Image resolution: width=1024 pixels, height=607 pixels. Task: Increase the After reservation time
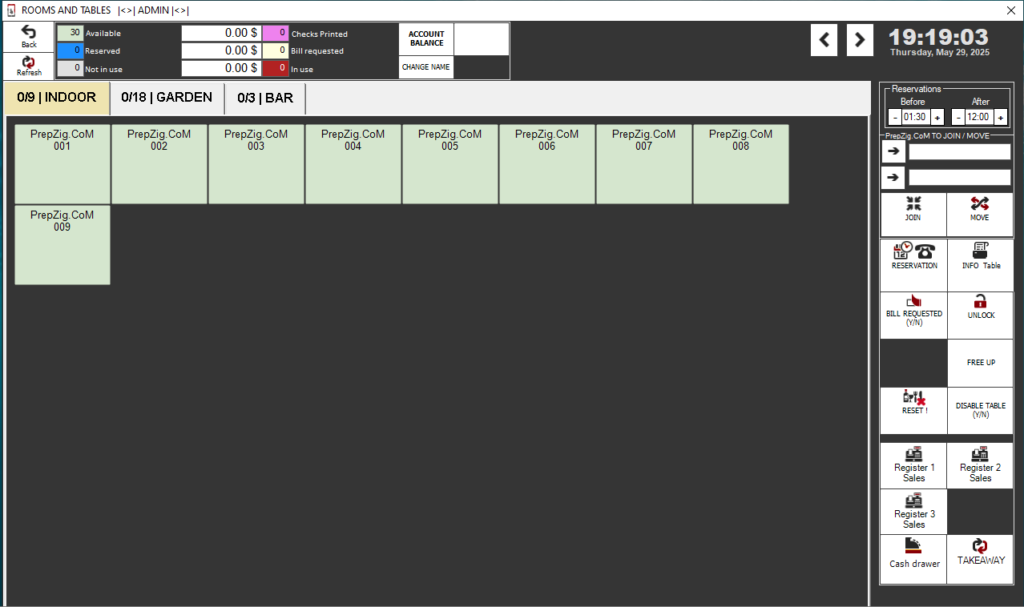tap(1000, 118)
